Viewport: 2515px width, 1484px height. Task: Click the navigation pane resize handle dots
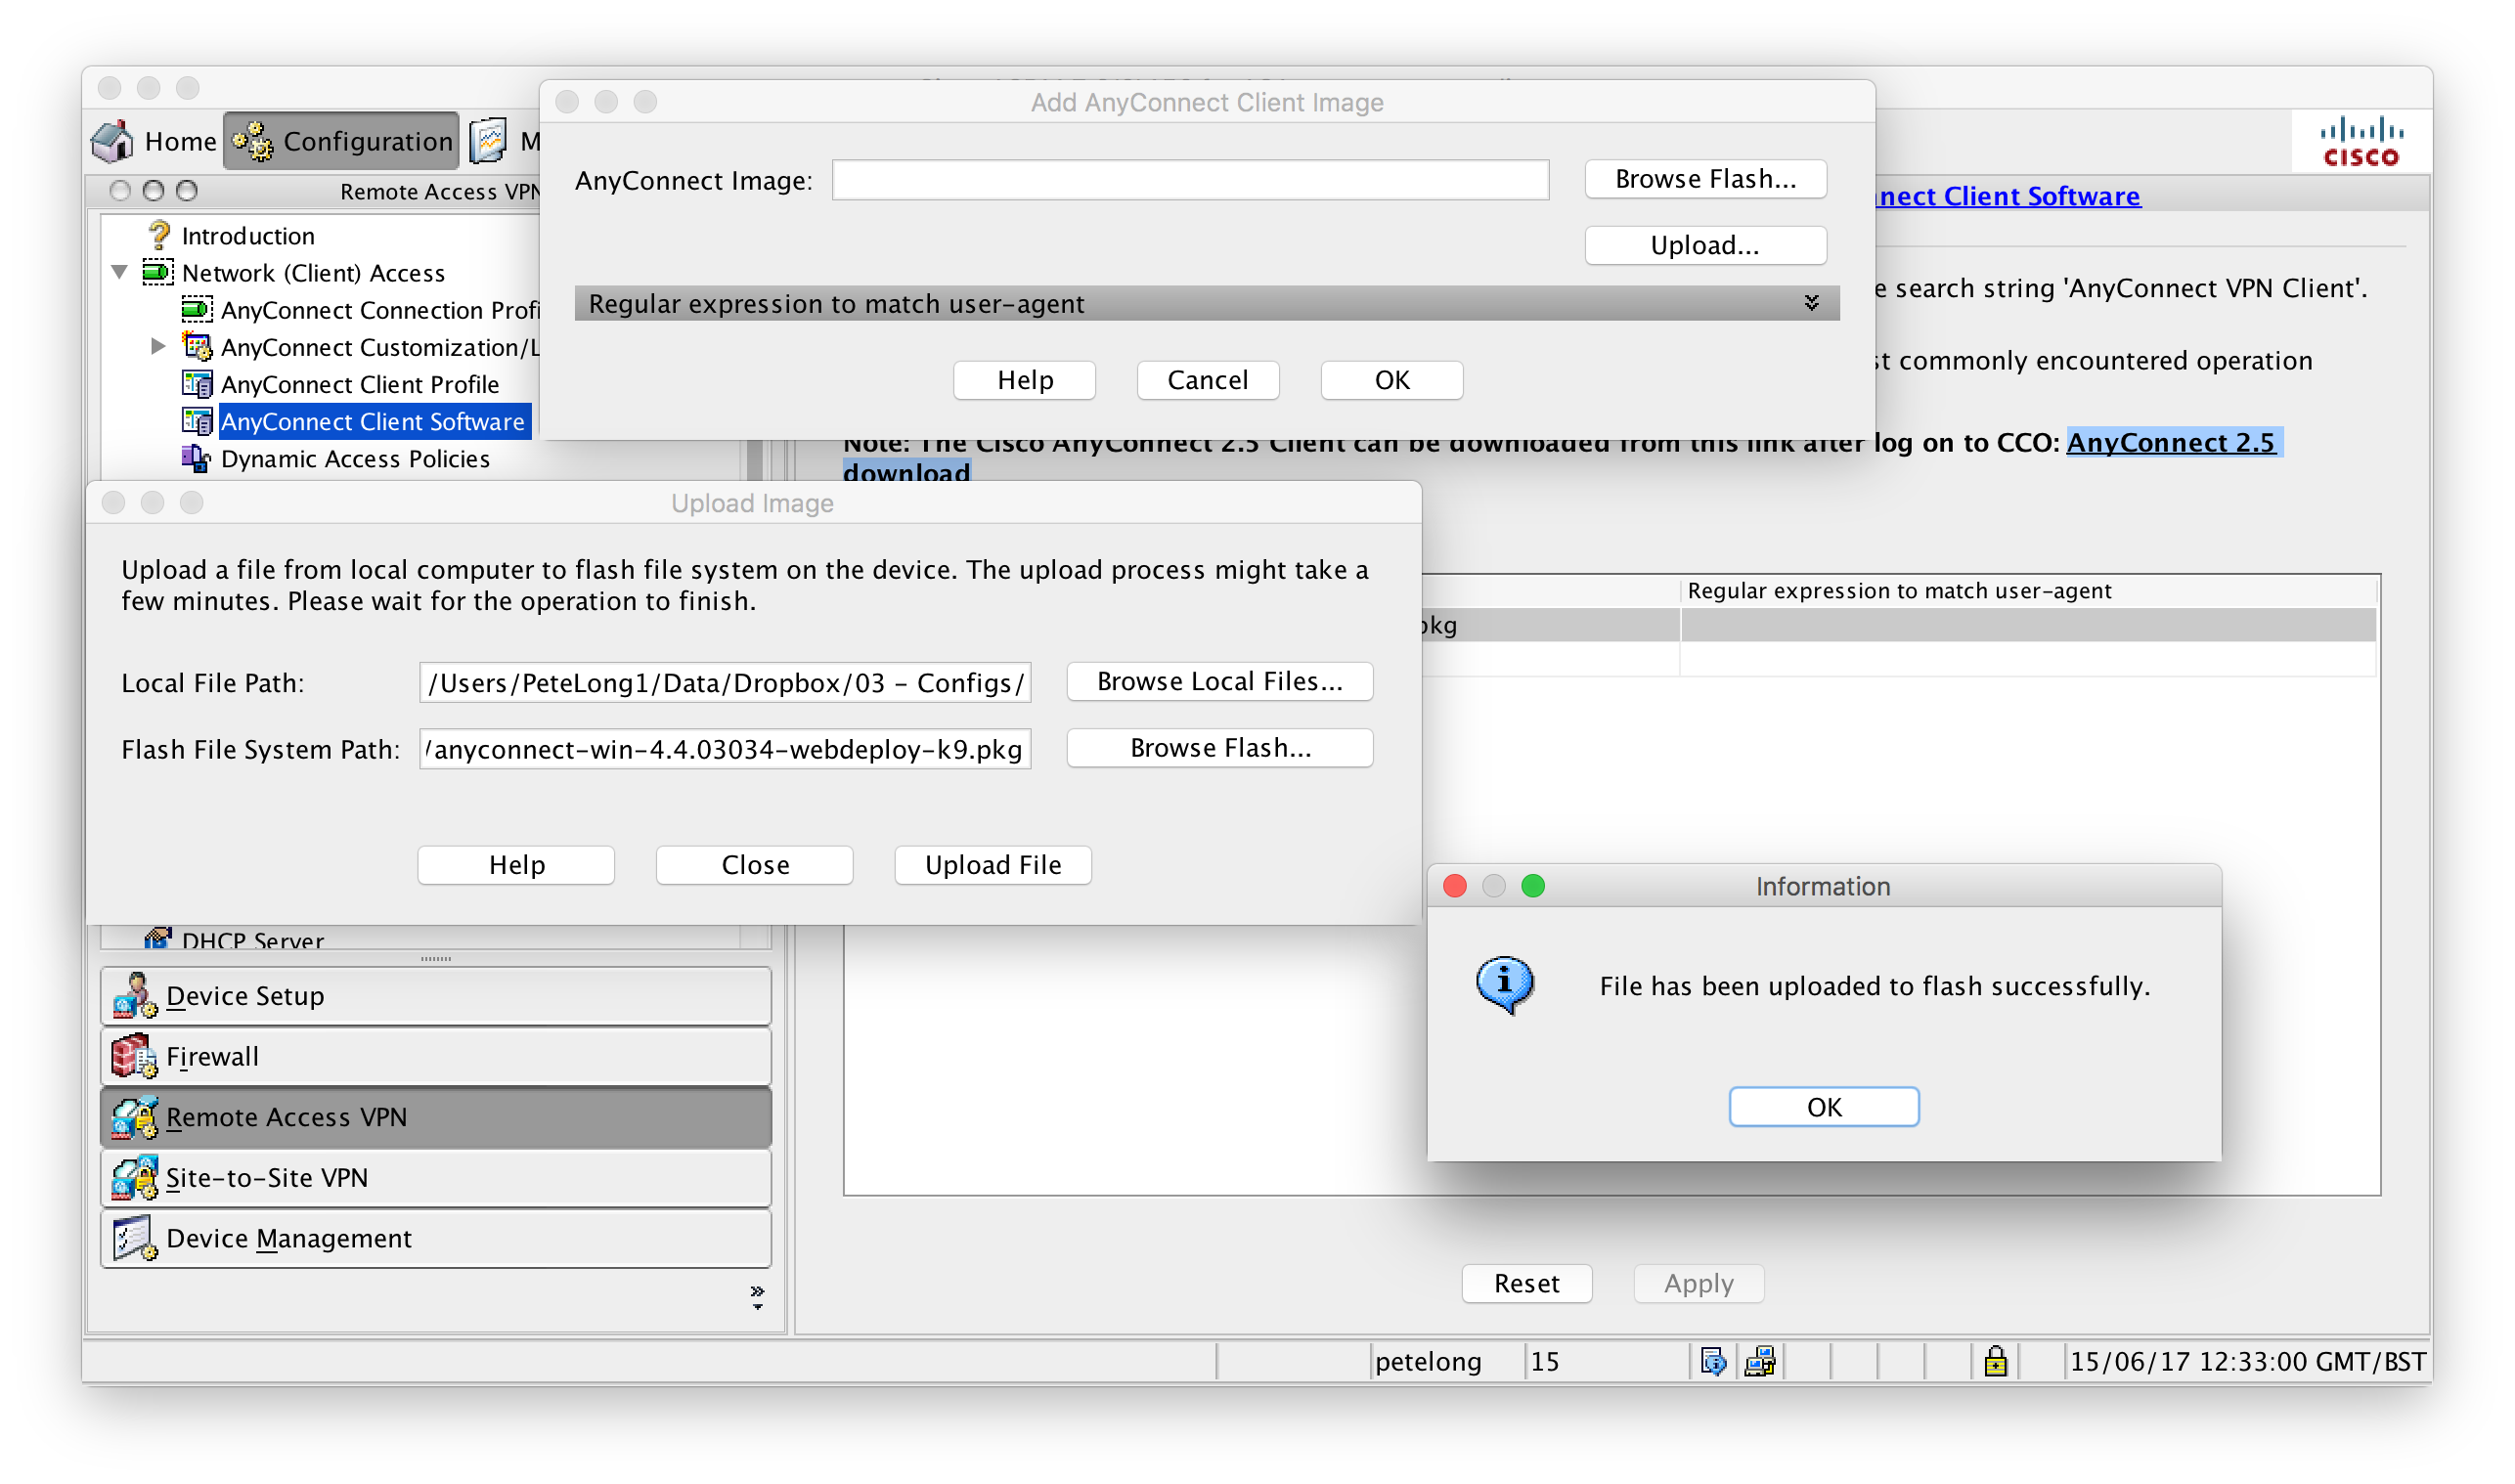point(436,958)
